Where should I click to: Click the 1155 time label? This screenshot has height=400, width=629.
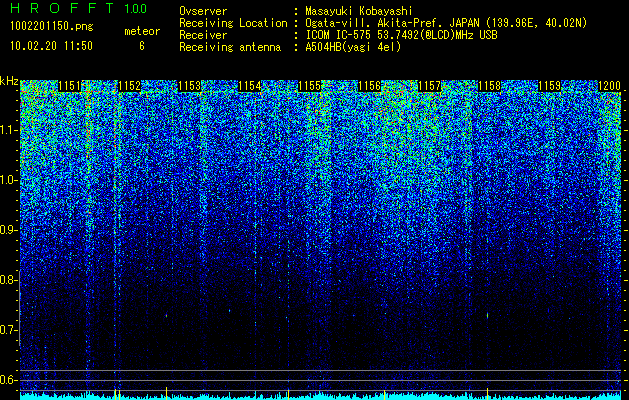click(x=309, y=86)
